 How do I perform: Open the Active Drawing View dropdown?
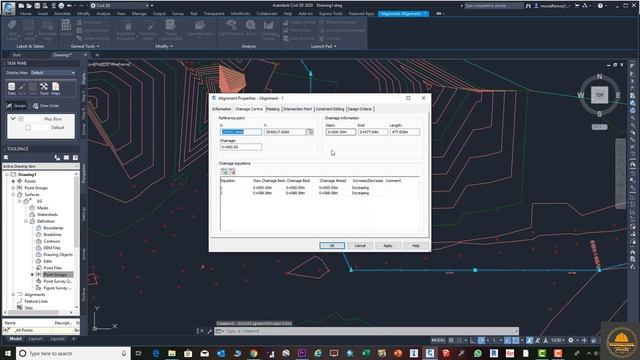40,167
